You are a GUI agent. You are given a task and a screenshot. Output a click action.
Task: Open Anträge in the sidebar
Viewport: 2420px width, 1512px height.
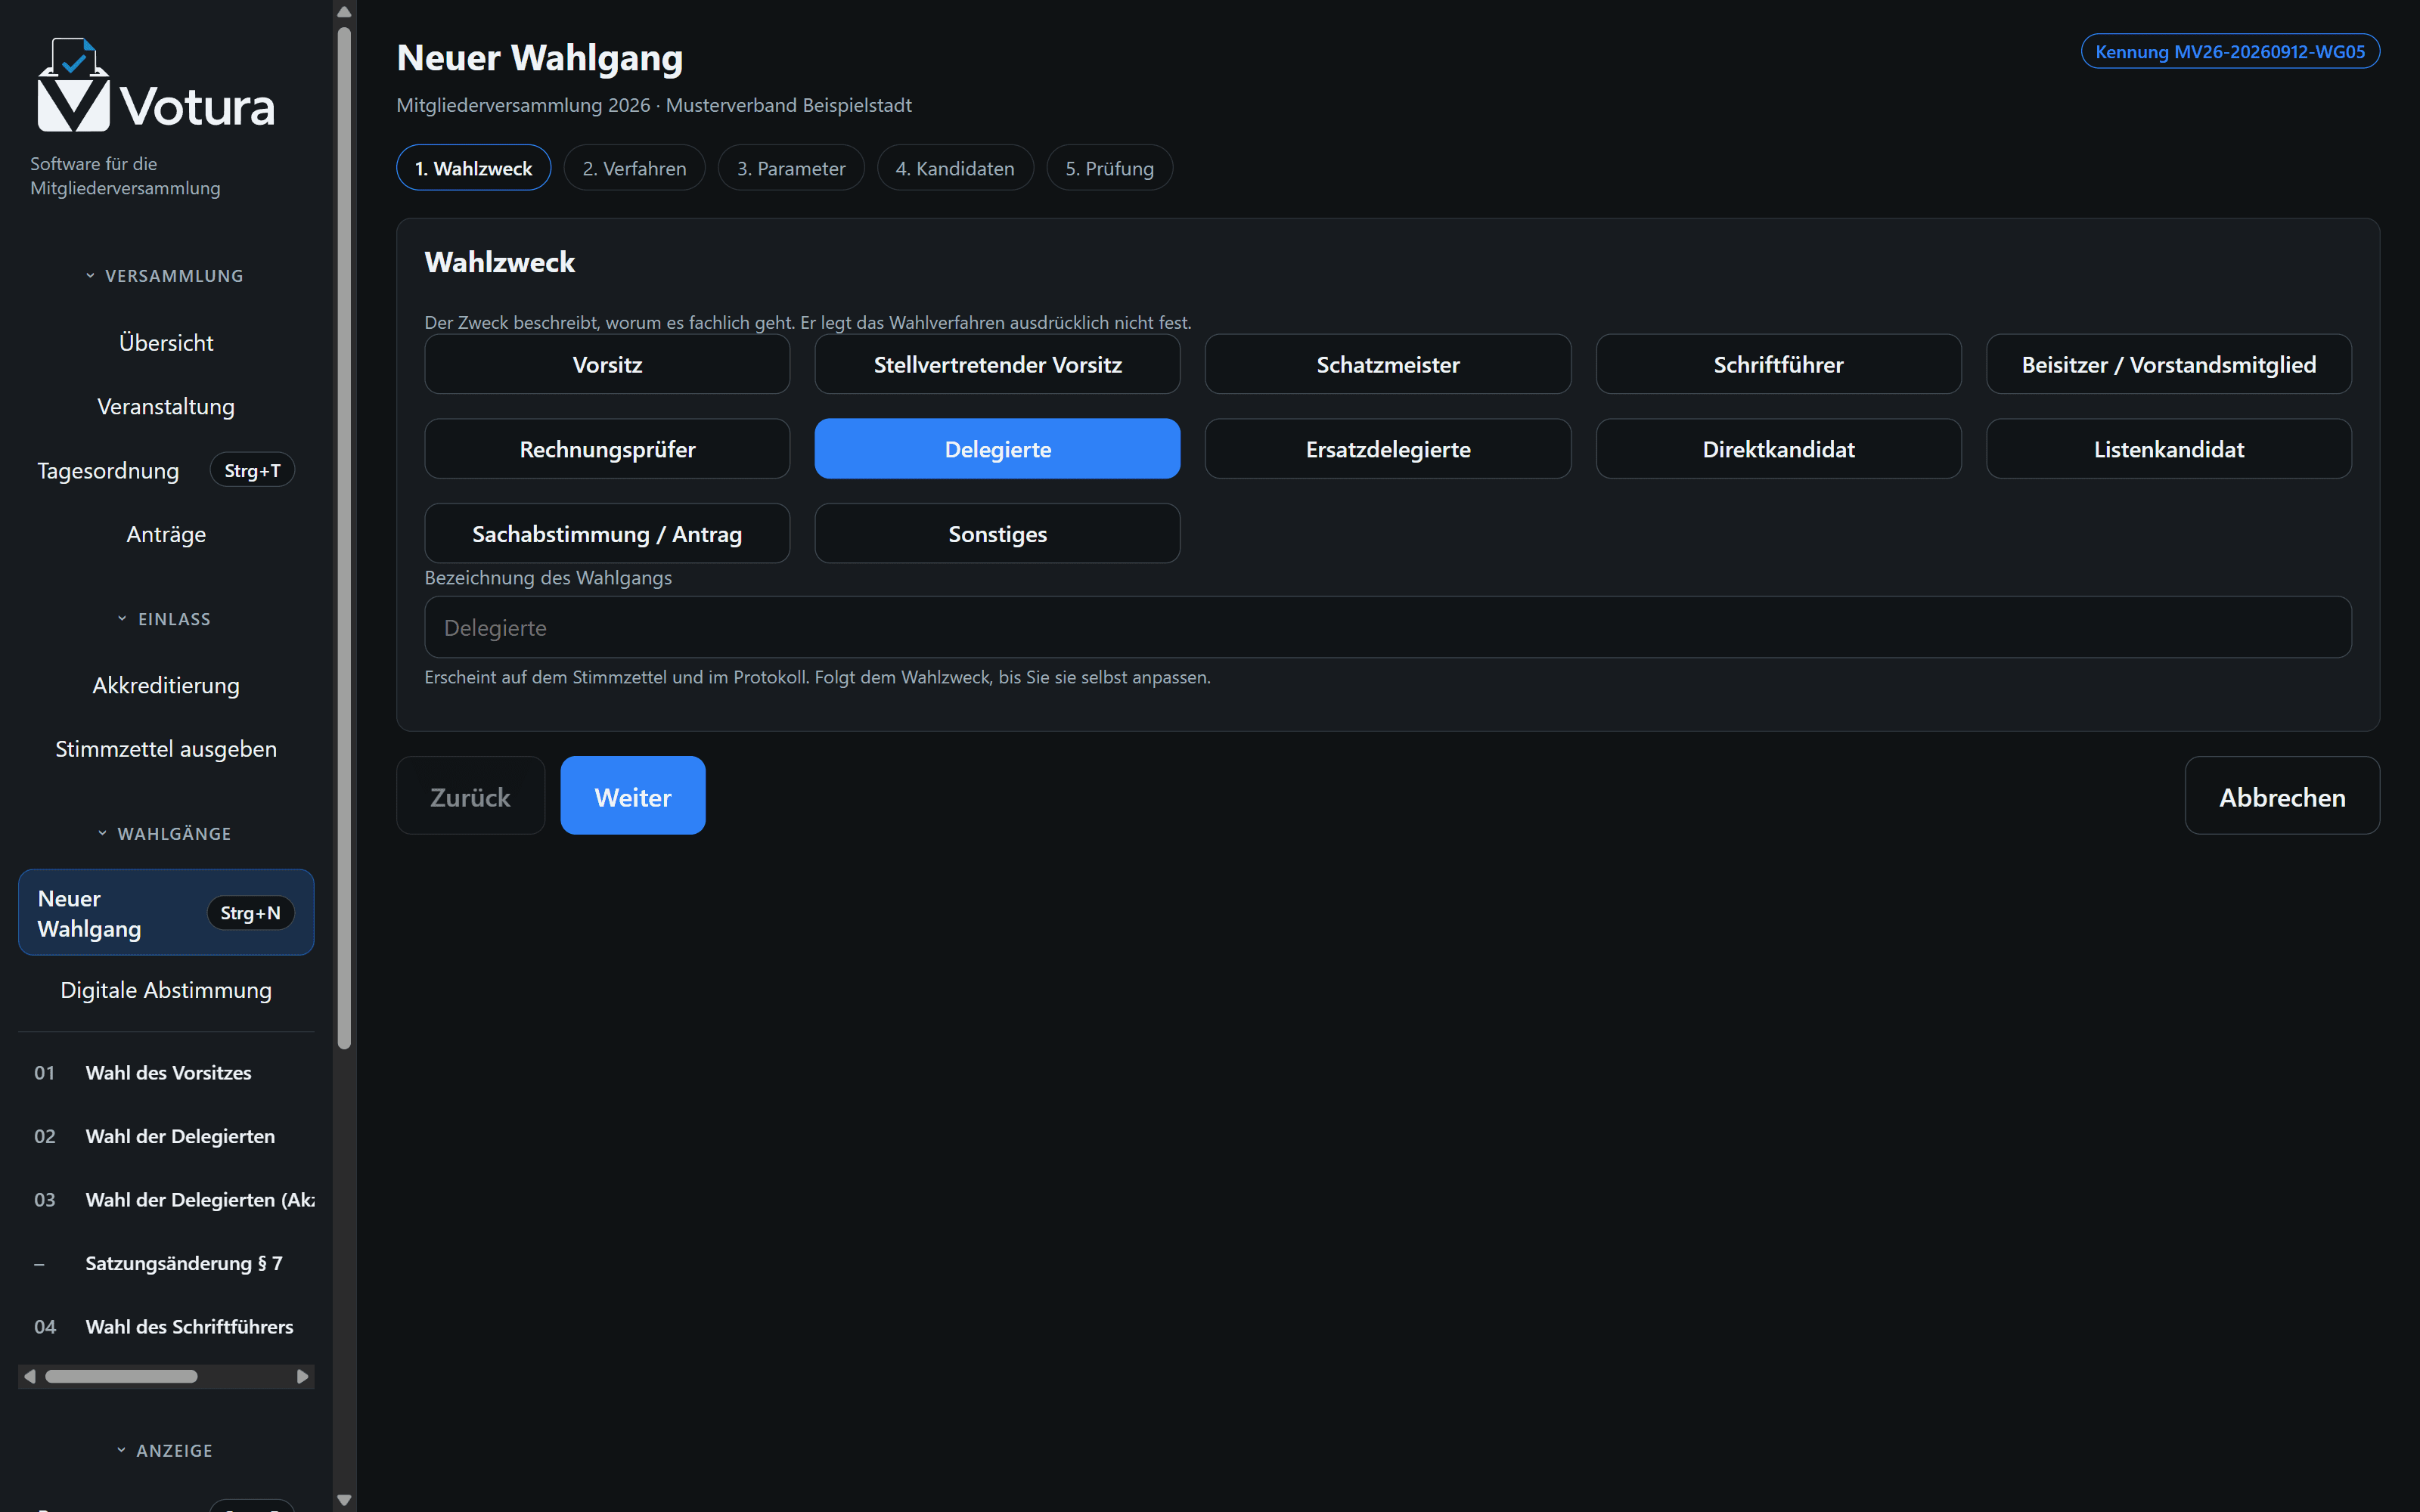pos(166,535)
